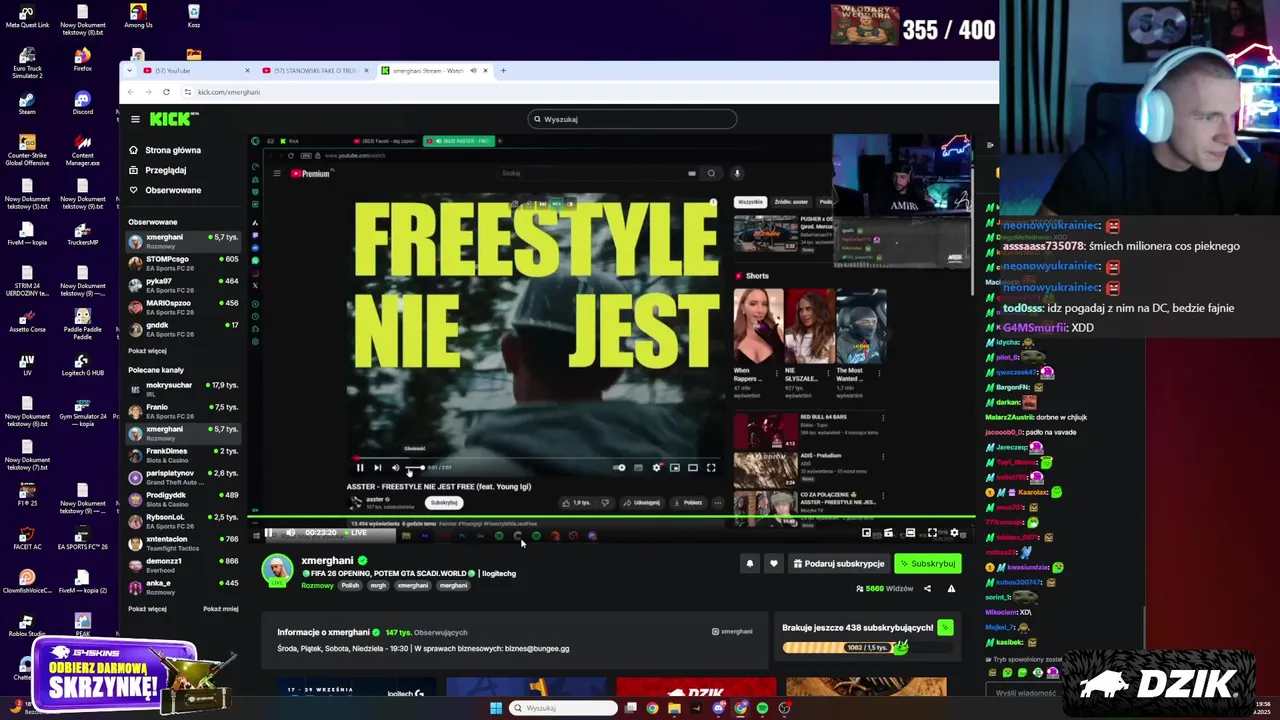
Task: Open Euro Truck Simulator 2 desktop icon
Action: (x=27, y=63)
